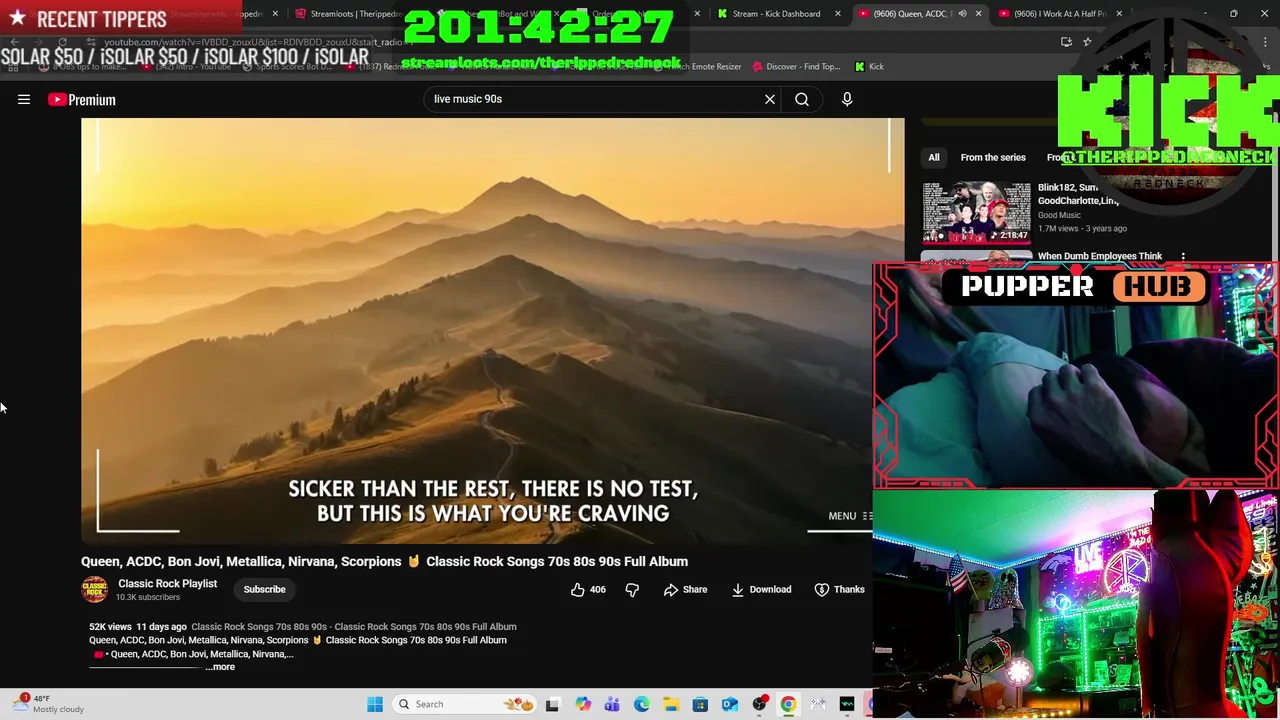Screen dimensions: 1280x720
Task: Install the page using the address bar icon
Action: [x=1066, y=42]
